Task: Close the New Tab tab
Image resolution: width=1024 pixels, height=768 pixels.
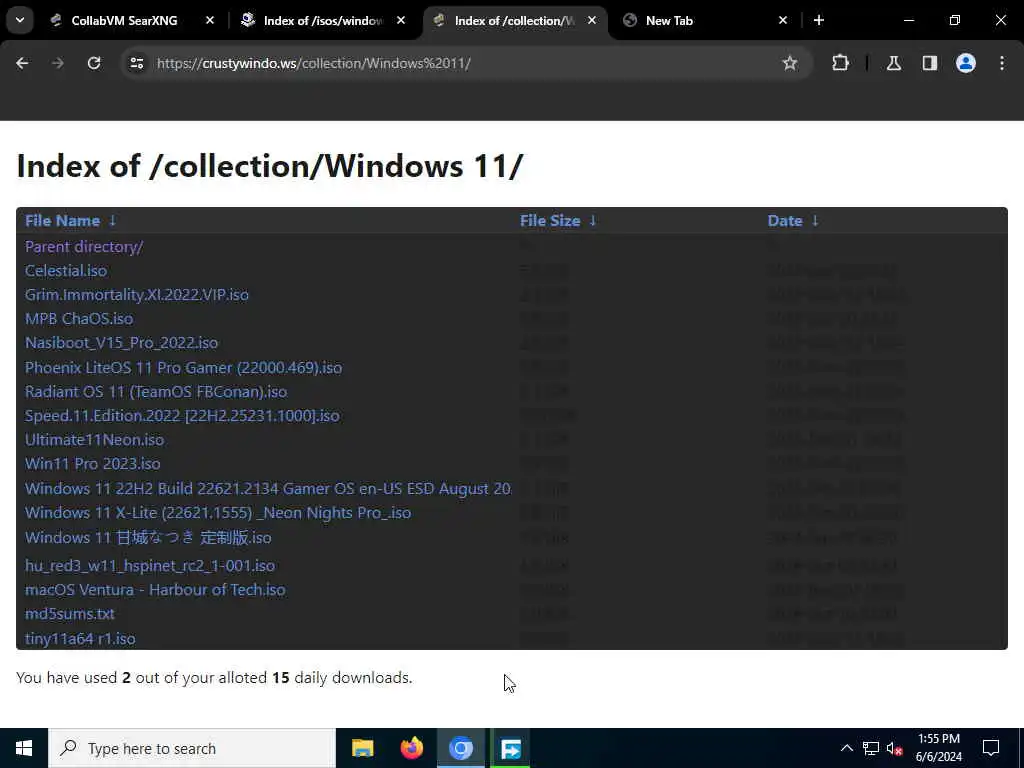Action: tap(783, 20)
